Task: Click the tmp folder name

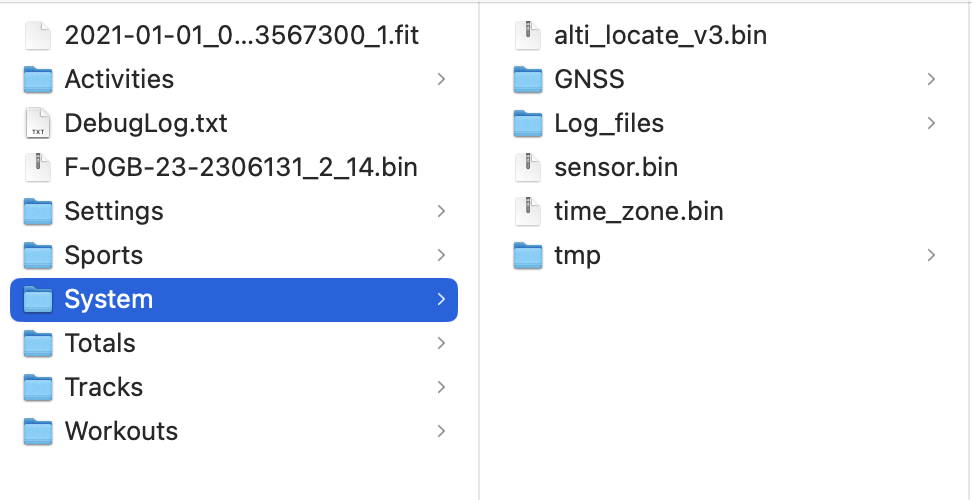Action: click(577, 256)
